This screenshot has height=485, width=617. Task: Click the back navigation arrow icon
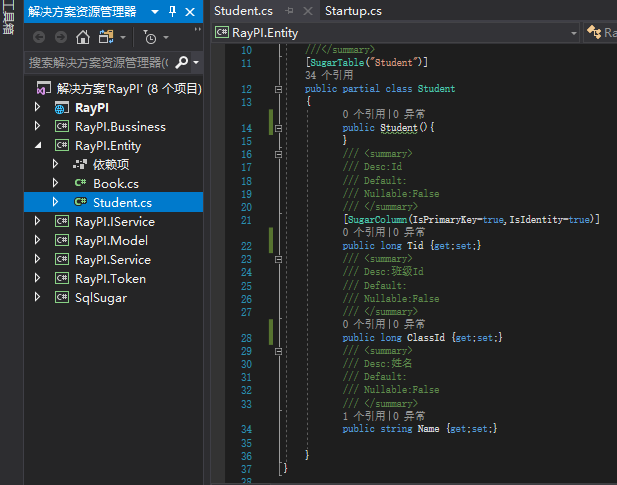click(39, 37)
